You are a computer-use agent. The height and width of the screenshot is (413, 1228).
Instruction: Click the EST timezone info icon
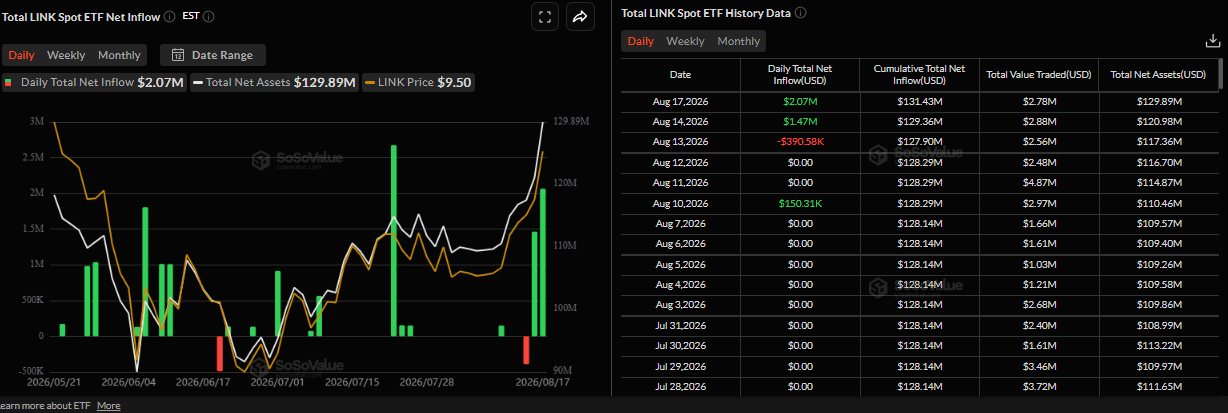pyautogui.click(x=208, y=17)
